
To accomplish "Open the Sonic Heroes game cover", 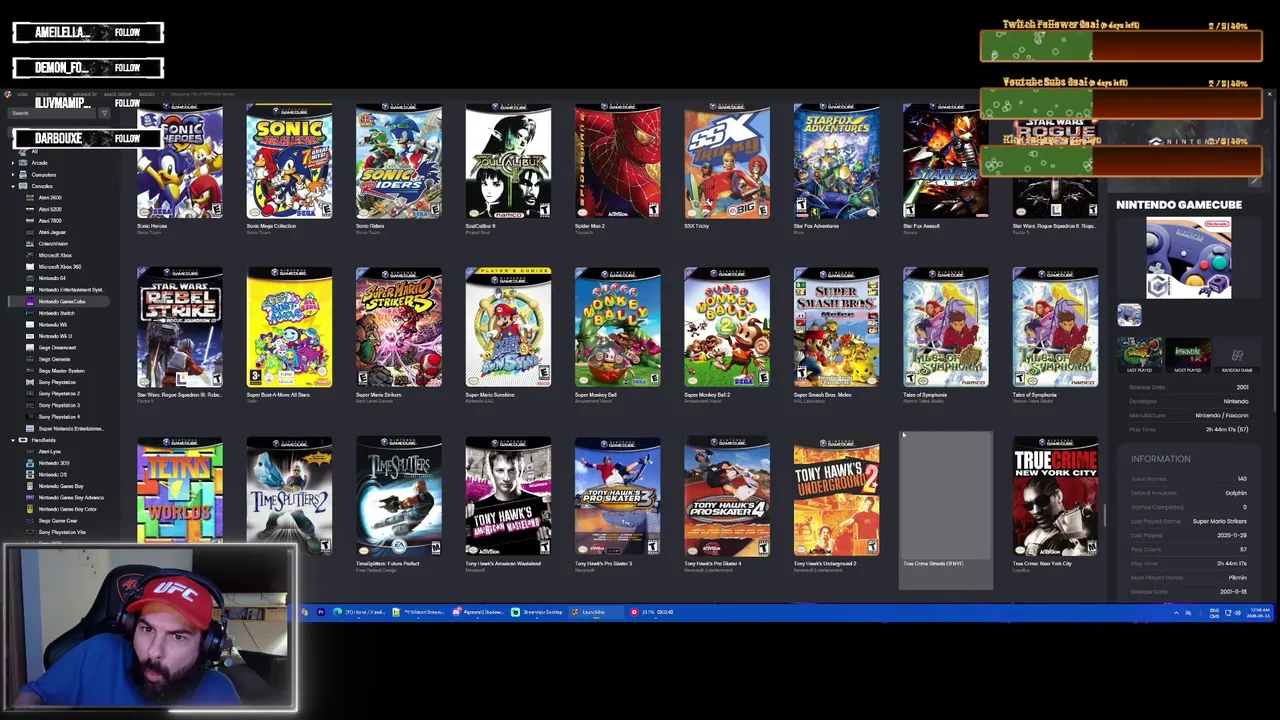I will (180, 161).
